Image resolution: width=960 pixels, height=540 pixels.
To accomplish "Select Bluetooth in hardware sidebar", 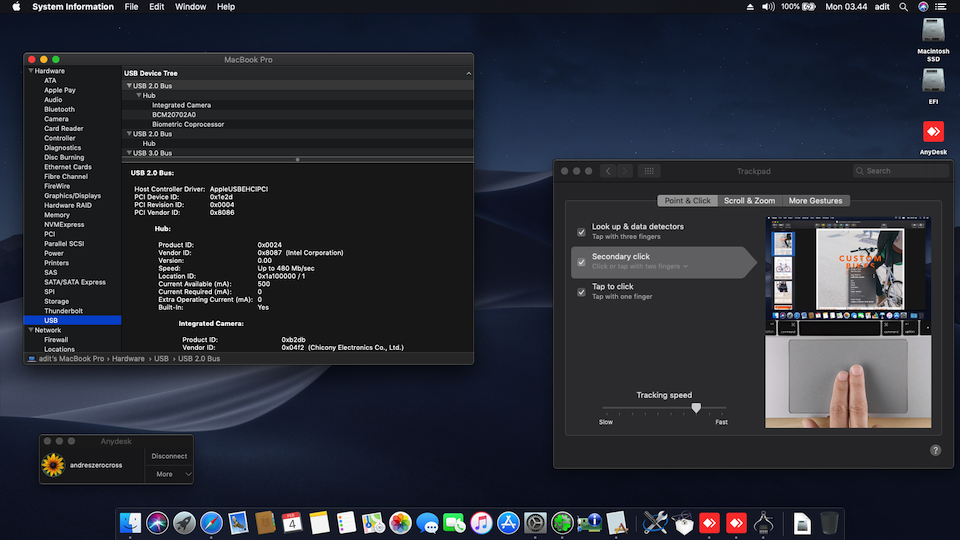I will pyautogui.click(x=59, y=110).
